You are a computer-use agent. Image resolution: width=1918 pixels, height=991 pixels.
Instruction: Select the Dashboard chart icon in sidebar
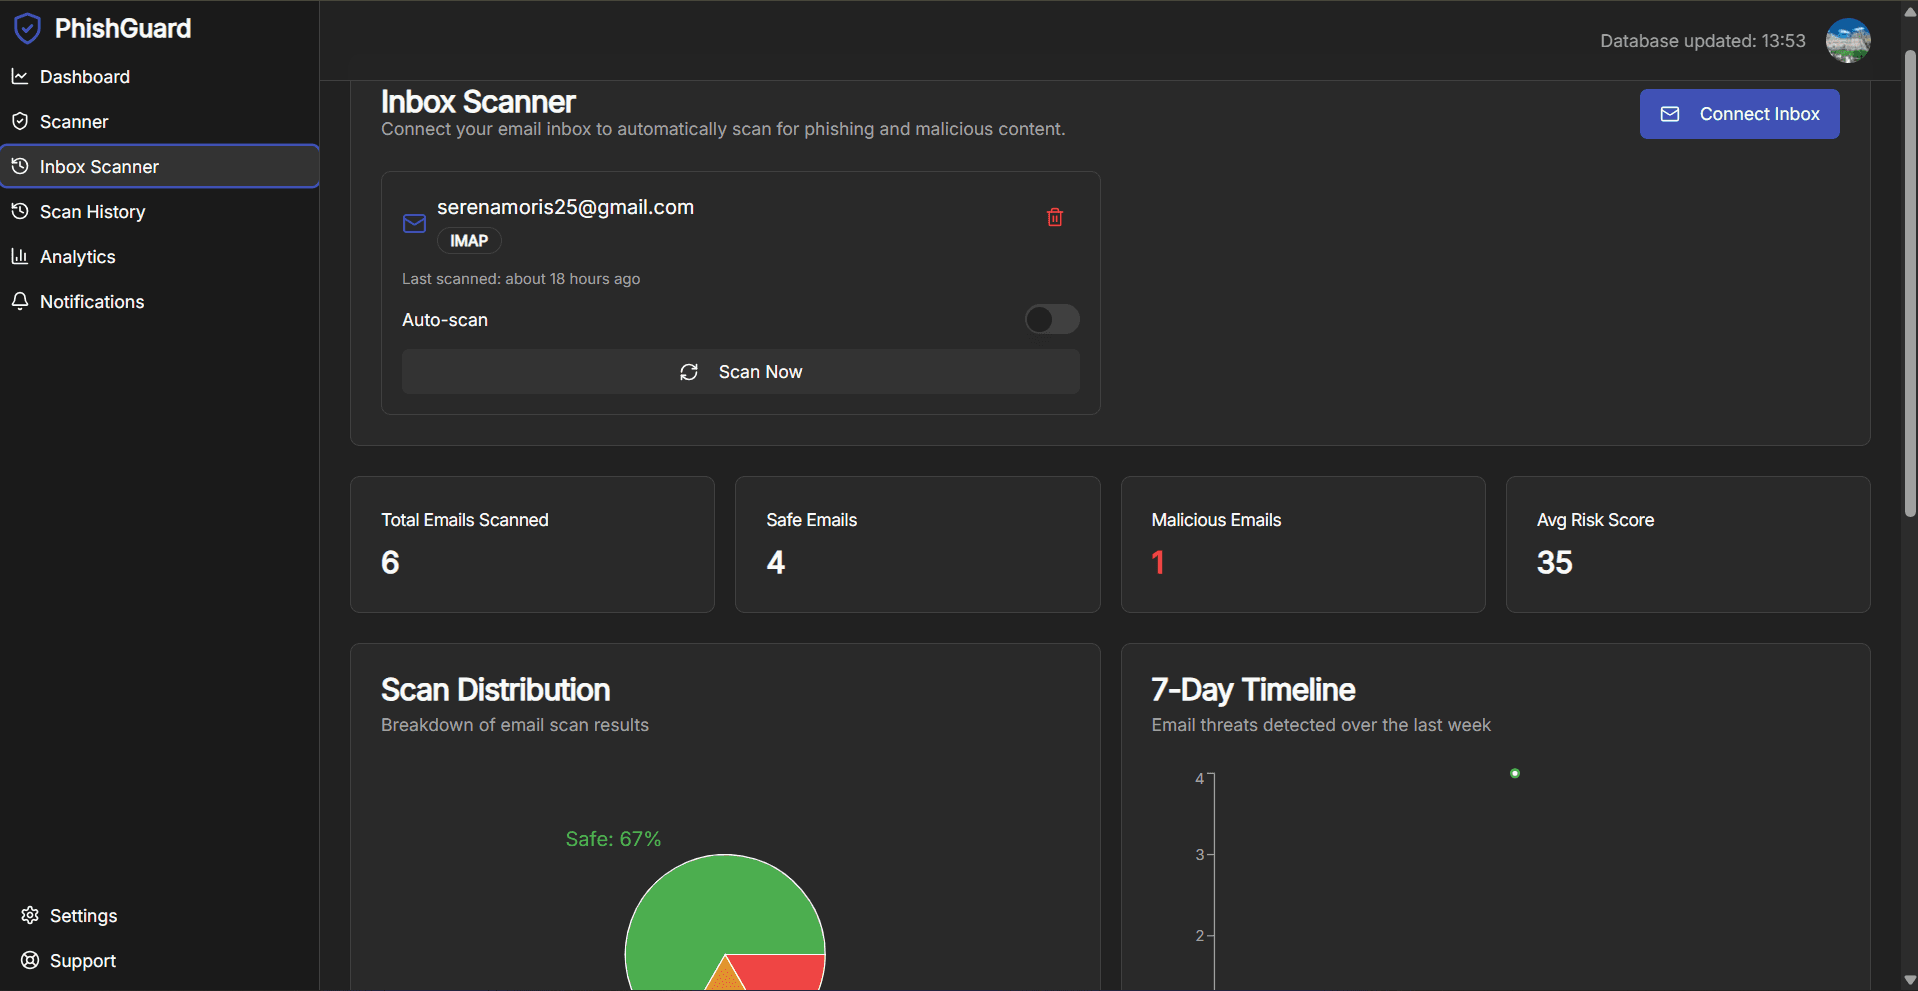click(20, 76)
